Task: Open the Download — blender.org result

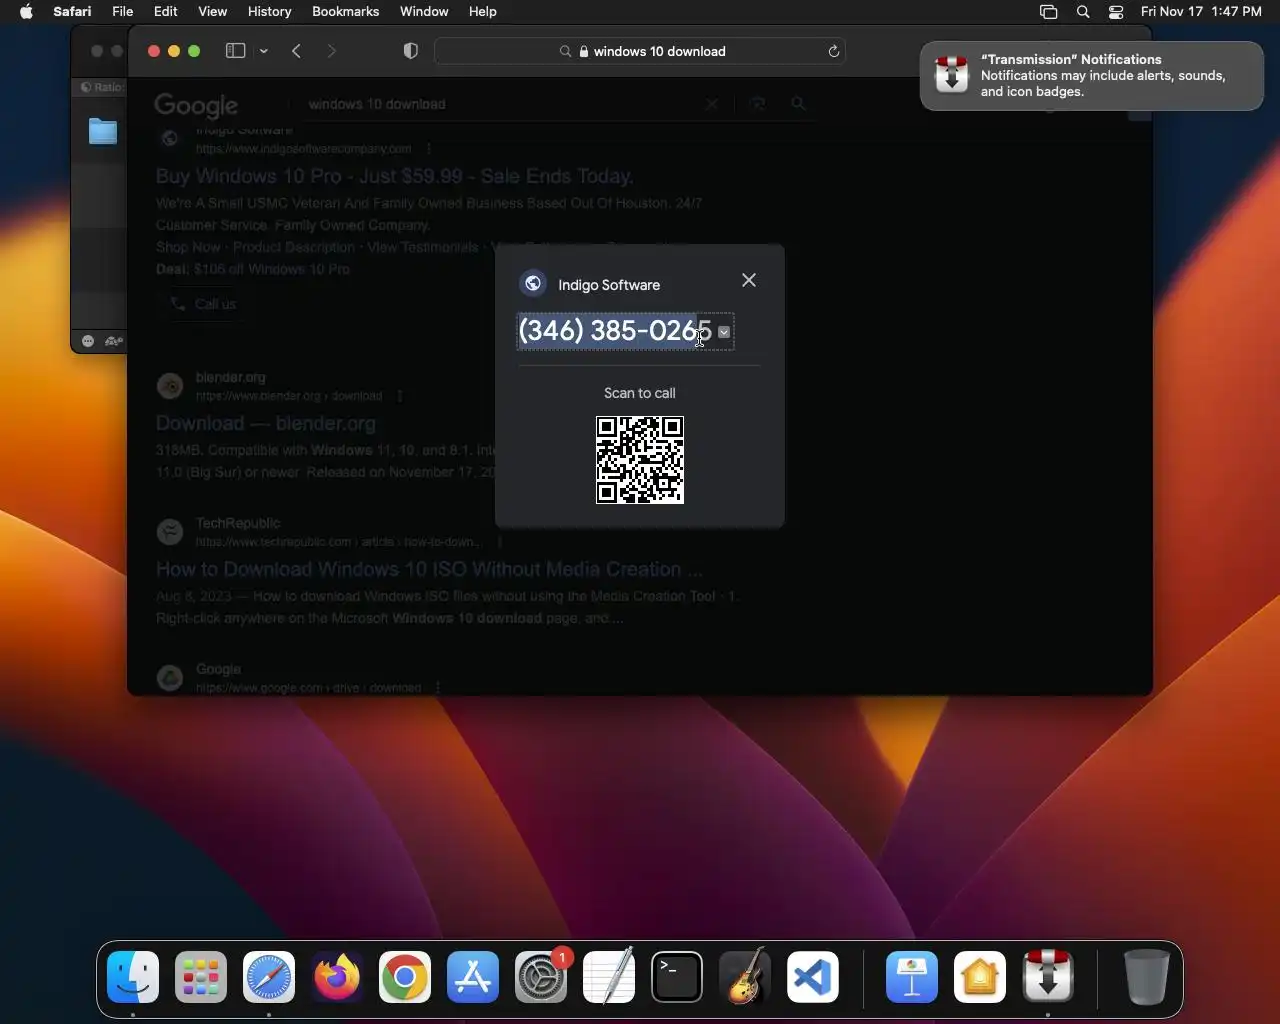Action: point(266,423)
